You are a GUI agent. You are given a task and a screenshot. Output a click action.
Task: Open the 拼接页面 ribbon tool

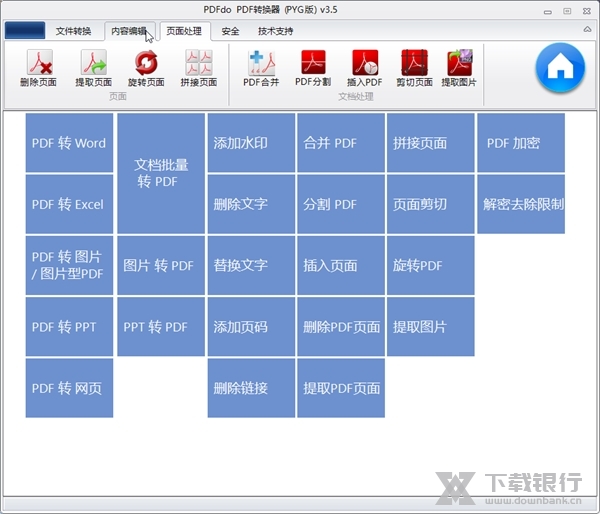pos(199,68)
